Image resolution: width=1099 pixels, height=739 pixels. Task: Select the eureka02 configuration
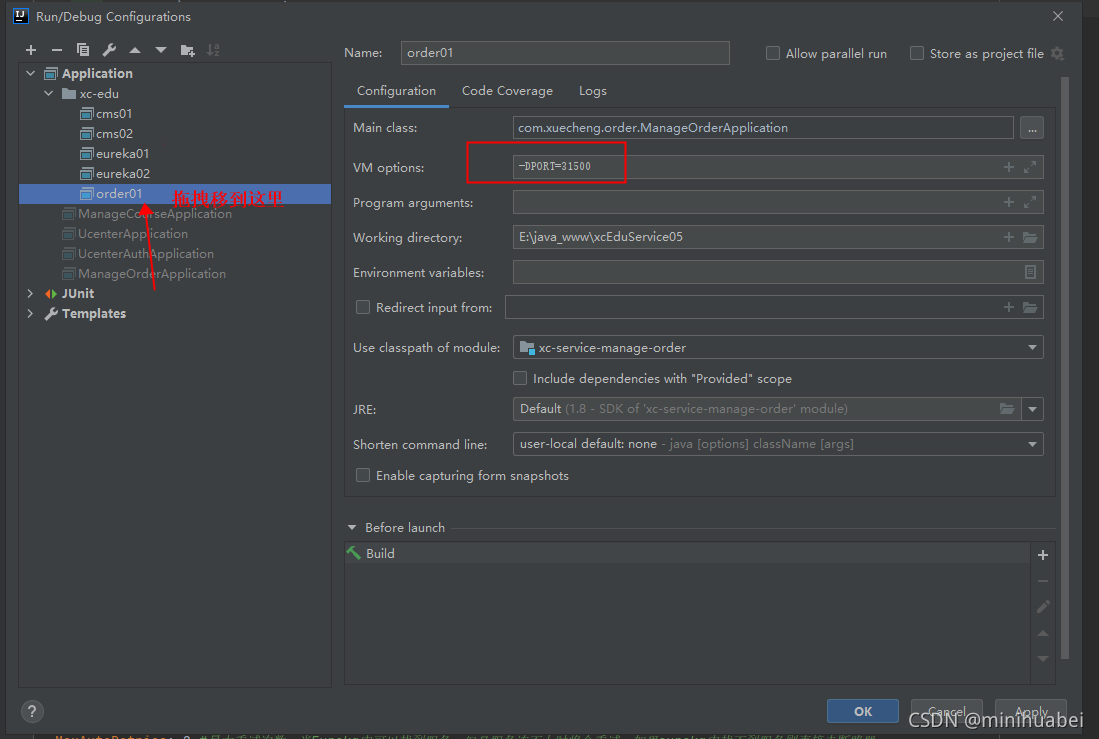coord(123,173)
